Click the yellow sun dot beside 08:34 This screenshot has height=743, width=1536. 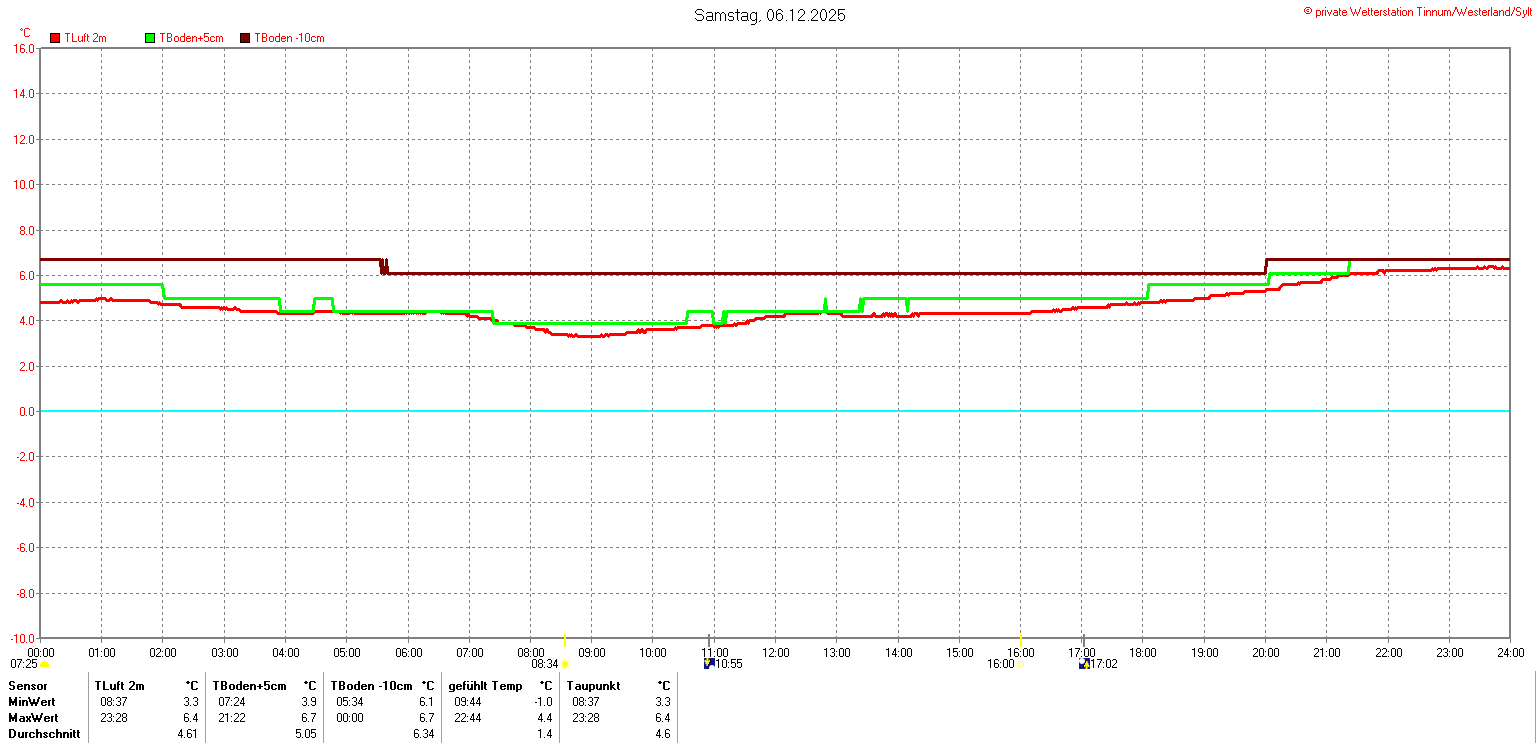(x=565, y=664)
